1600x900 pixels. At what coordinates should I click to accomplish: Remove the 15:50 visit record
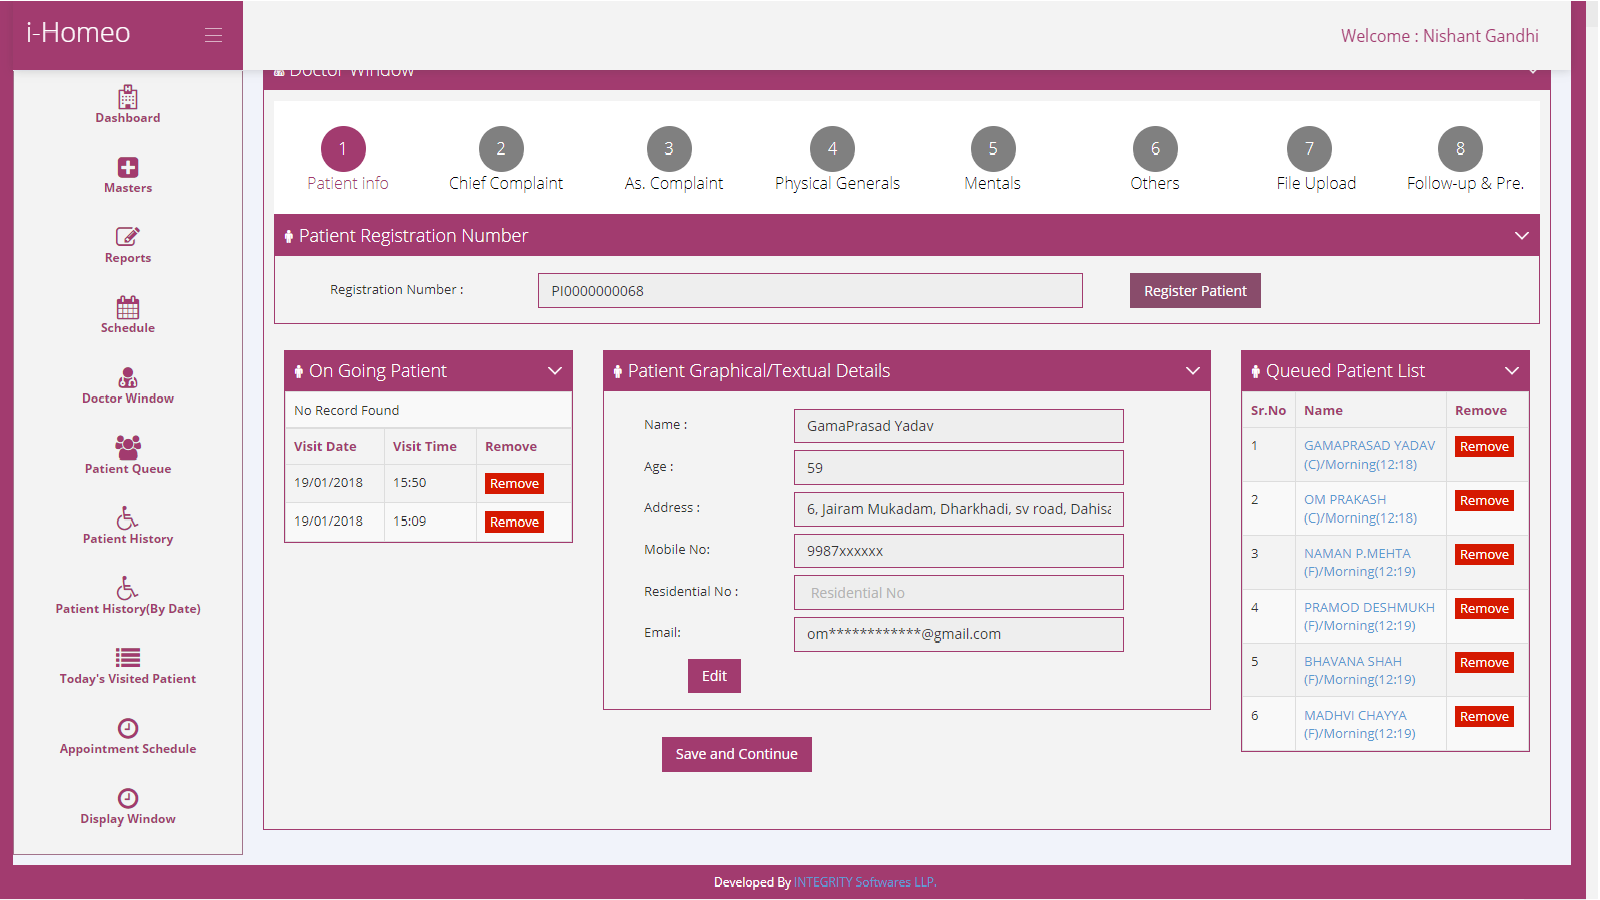pos(514,483)
